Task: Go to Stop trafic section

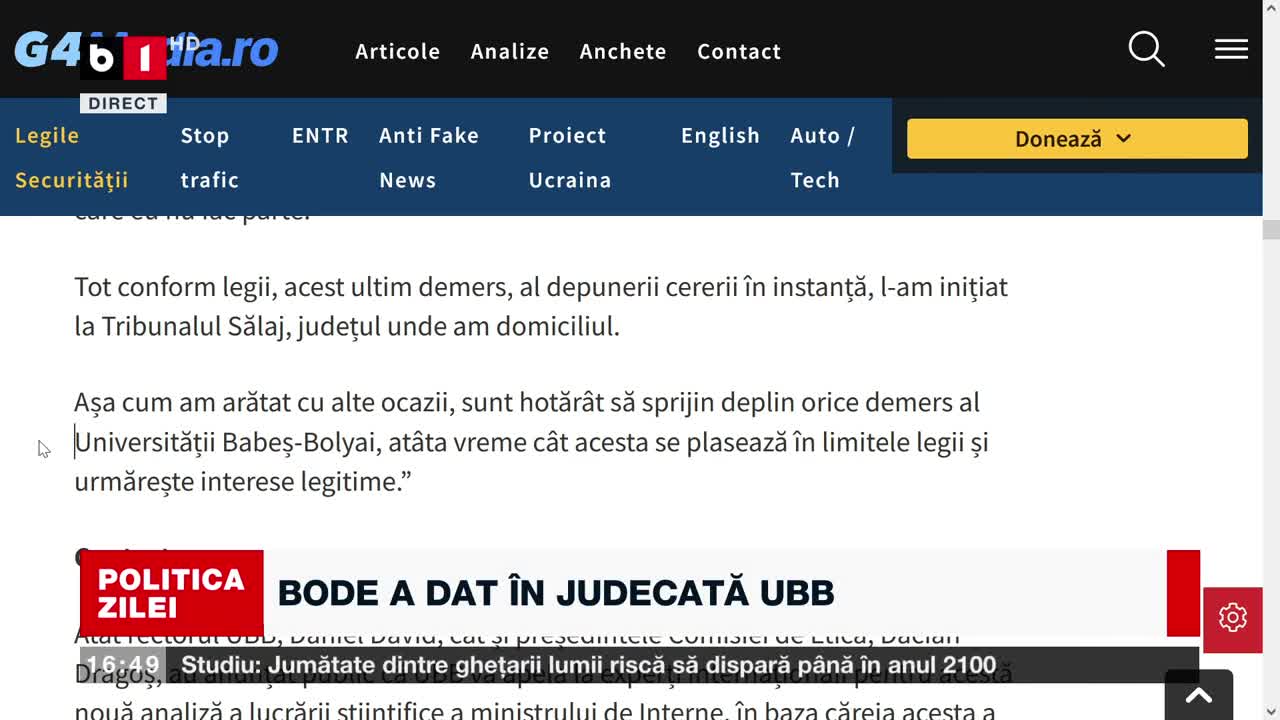Action: [209, 157]
